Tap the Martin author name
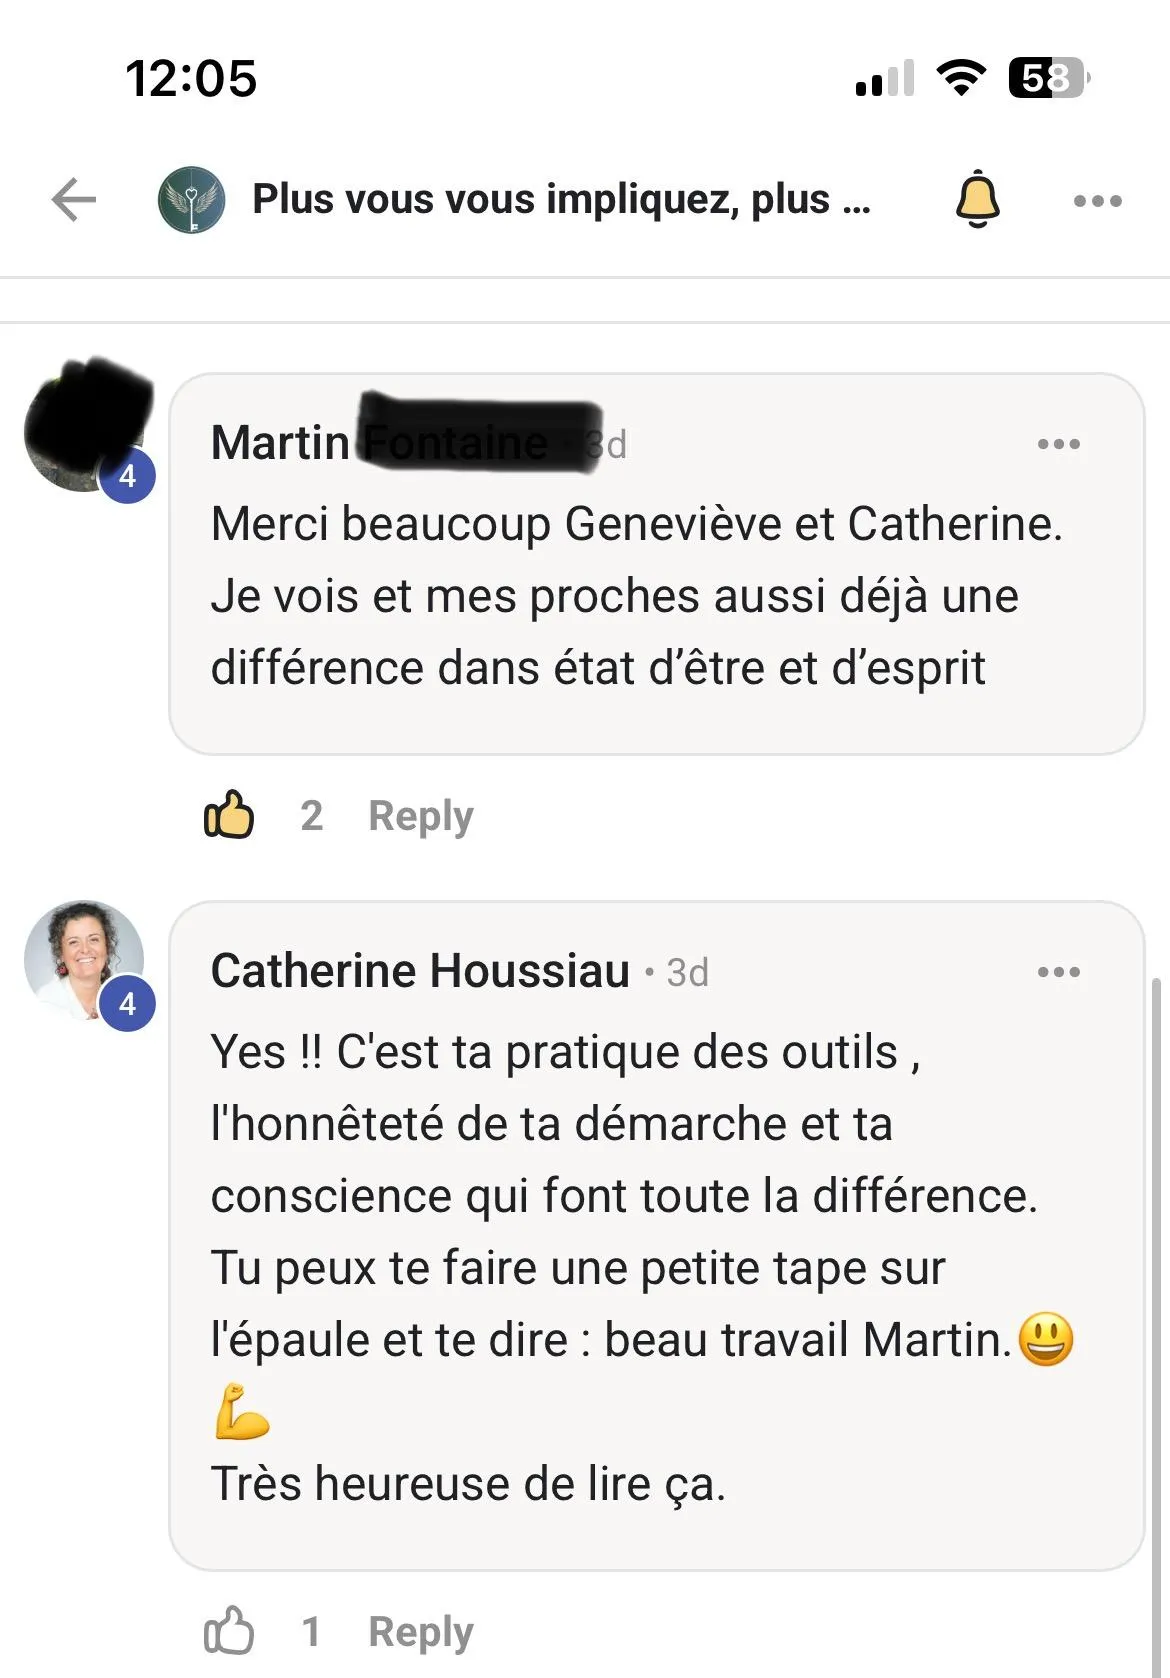 pyautogui.click(x=281, y=443)
